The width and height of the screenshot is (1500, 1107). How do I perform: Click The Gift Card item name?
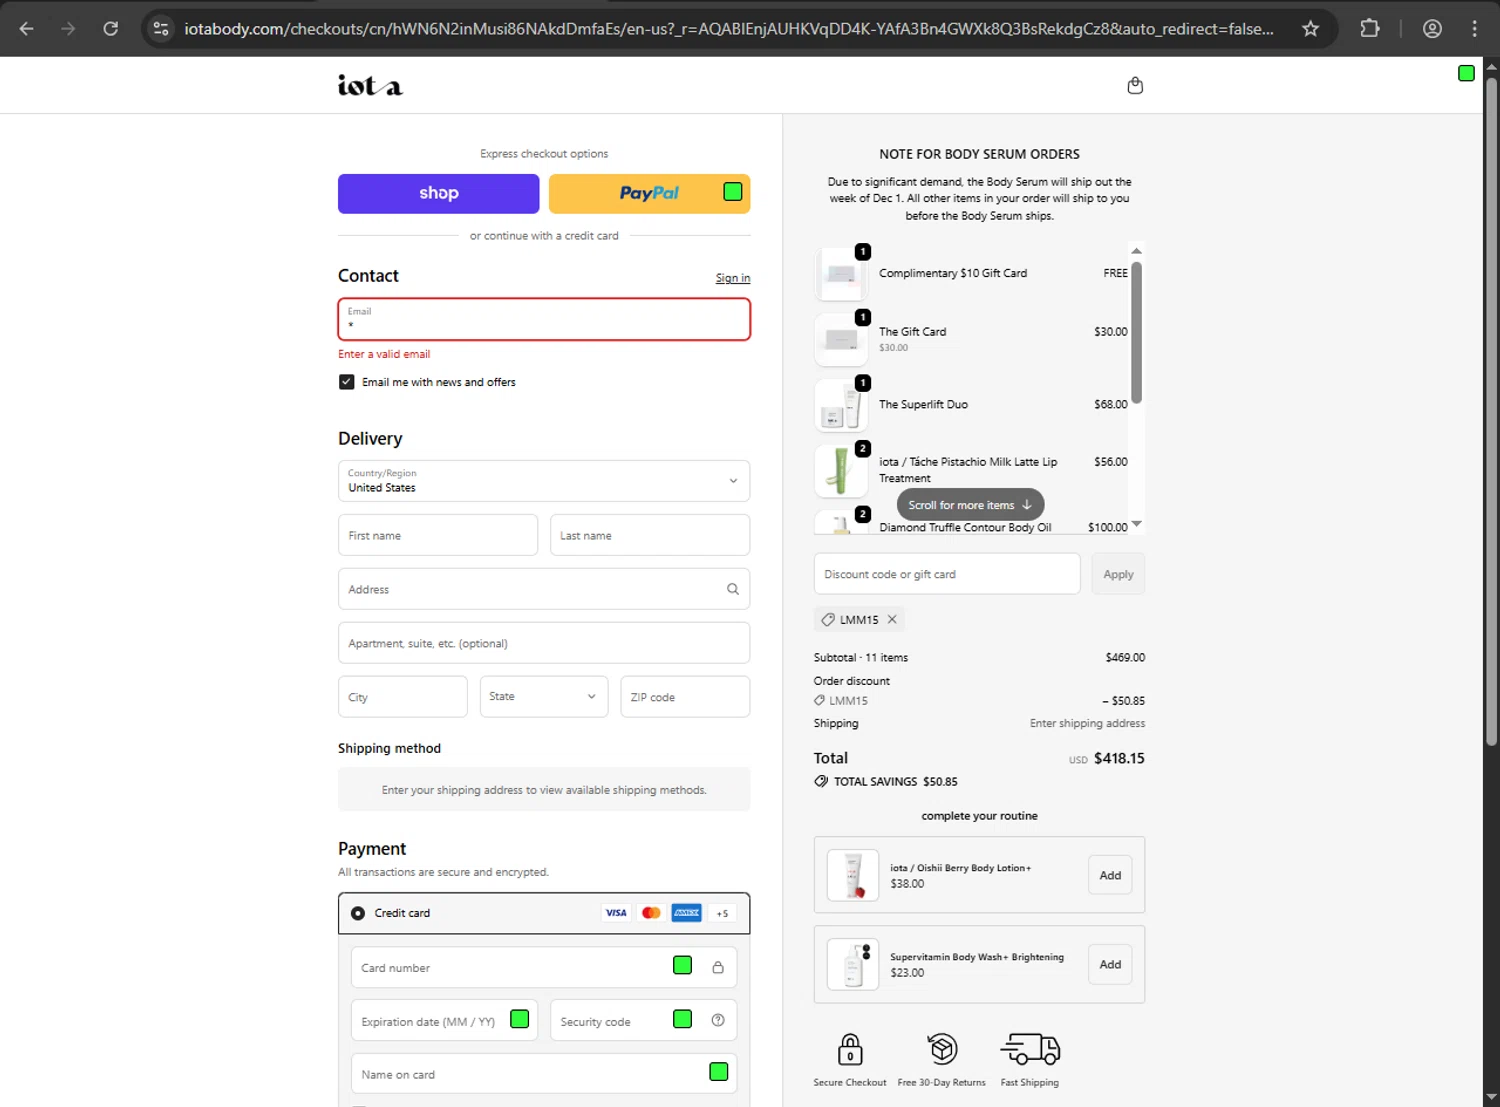coord(912,332)
